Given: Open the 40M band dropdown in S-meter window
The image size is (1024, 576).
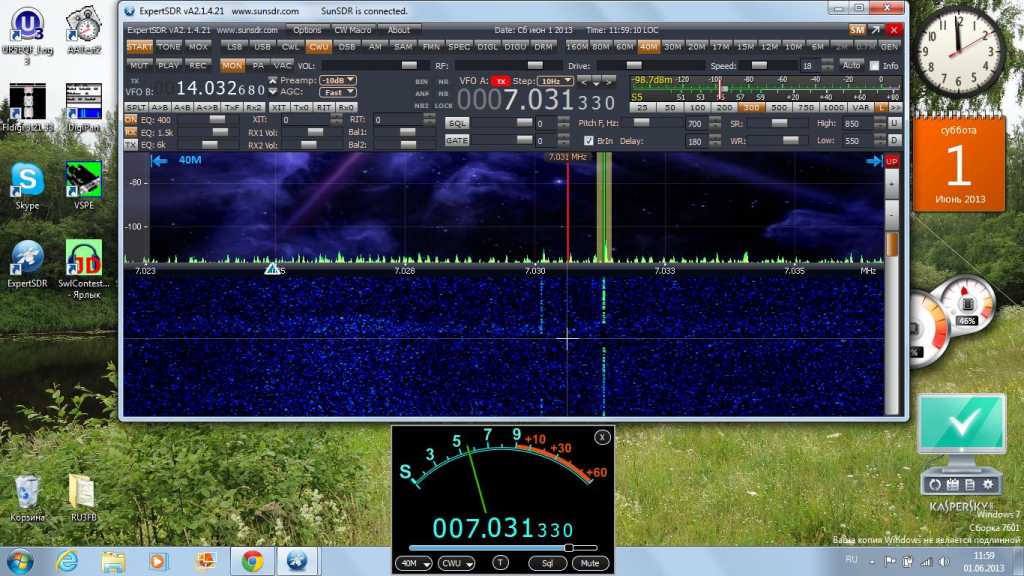Looking at the screenshot, I should (x=413, y=563).
